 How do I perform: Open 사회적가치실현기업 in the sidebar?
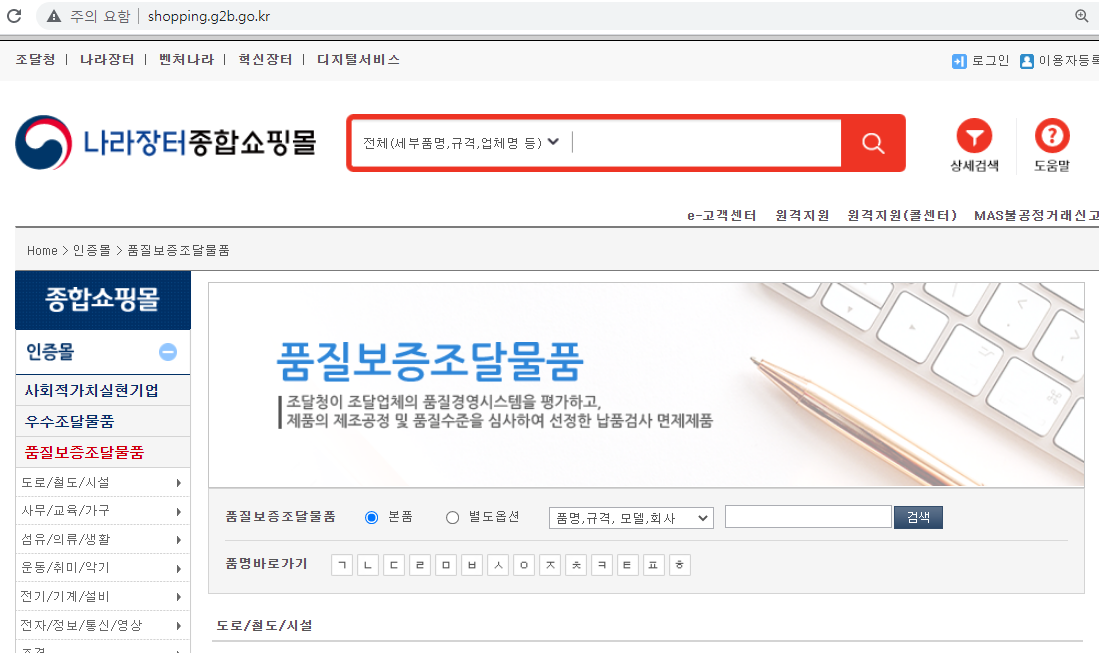click(92, 390)
